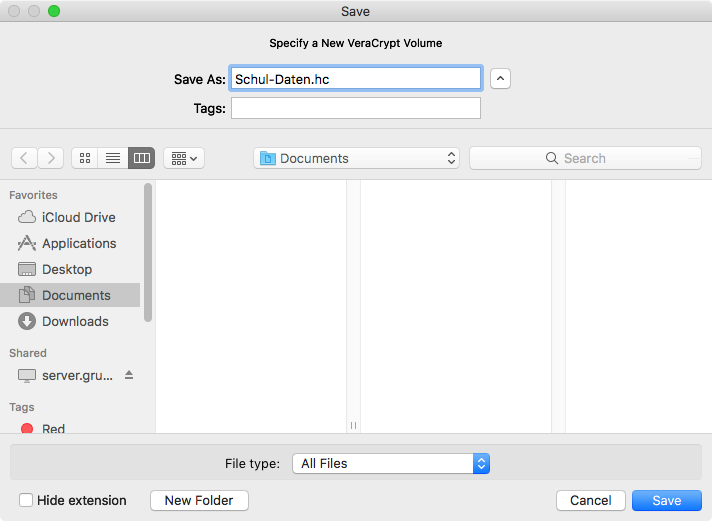The height and width of the screenshot is (521, 712).
Task: Click the Tags input field
Action: [356, 108]
